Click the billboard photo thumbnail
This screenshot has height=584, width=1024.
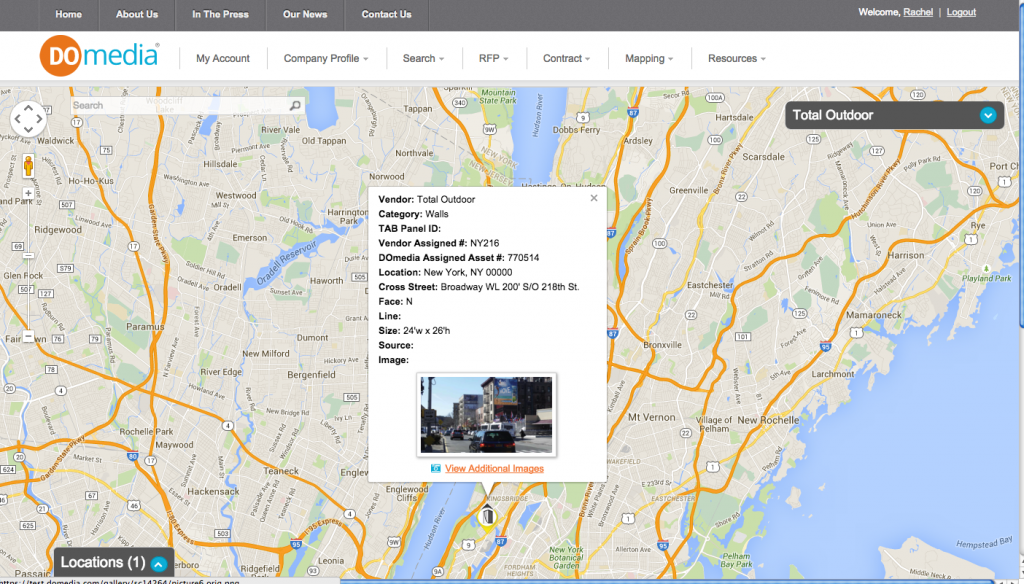click(x=487, y=415)
